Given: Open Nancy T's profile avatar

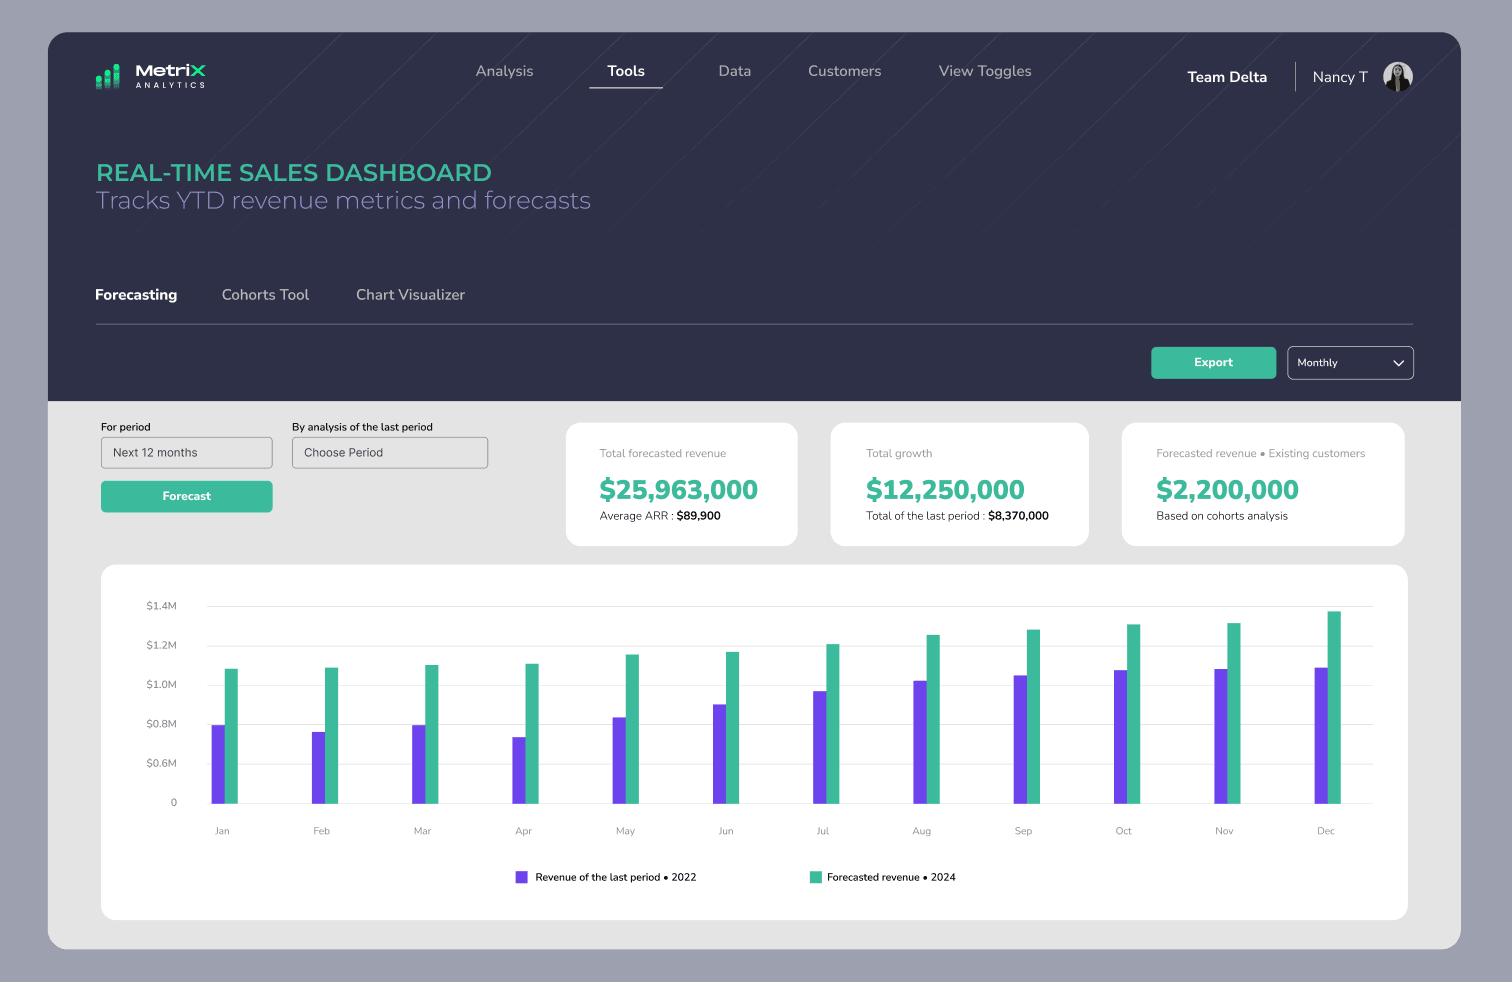Looking at the screenshot, I should click(1397, 76).
